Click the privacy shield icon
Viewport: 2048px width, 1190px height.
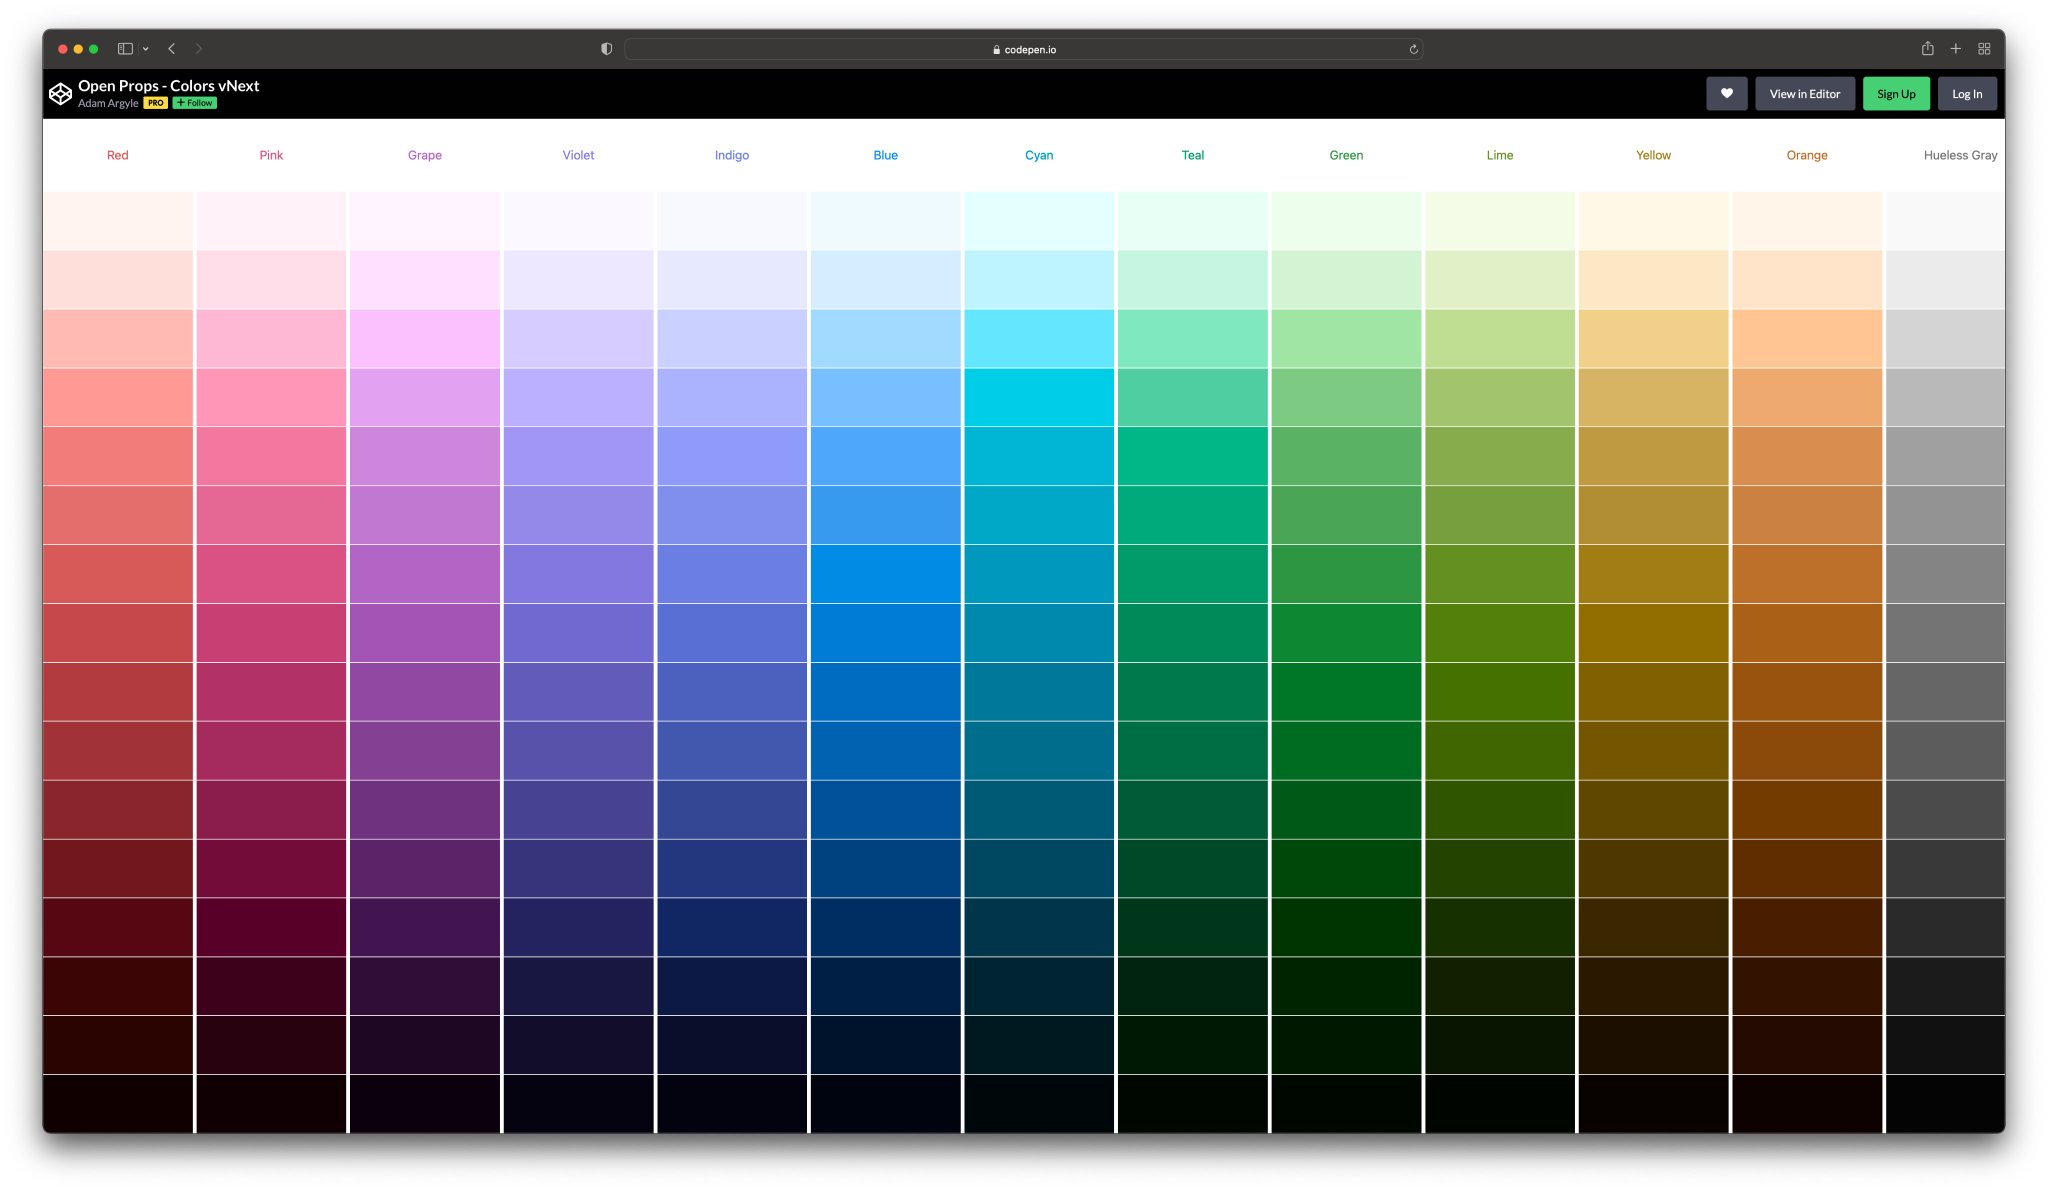(606, 49)
